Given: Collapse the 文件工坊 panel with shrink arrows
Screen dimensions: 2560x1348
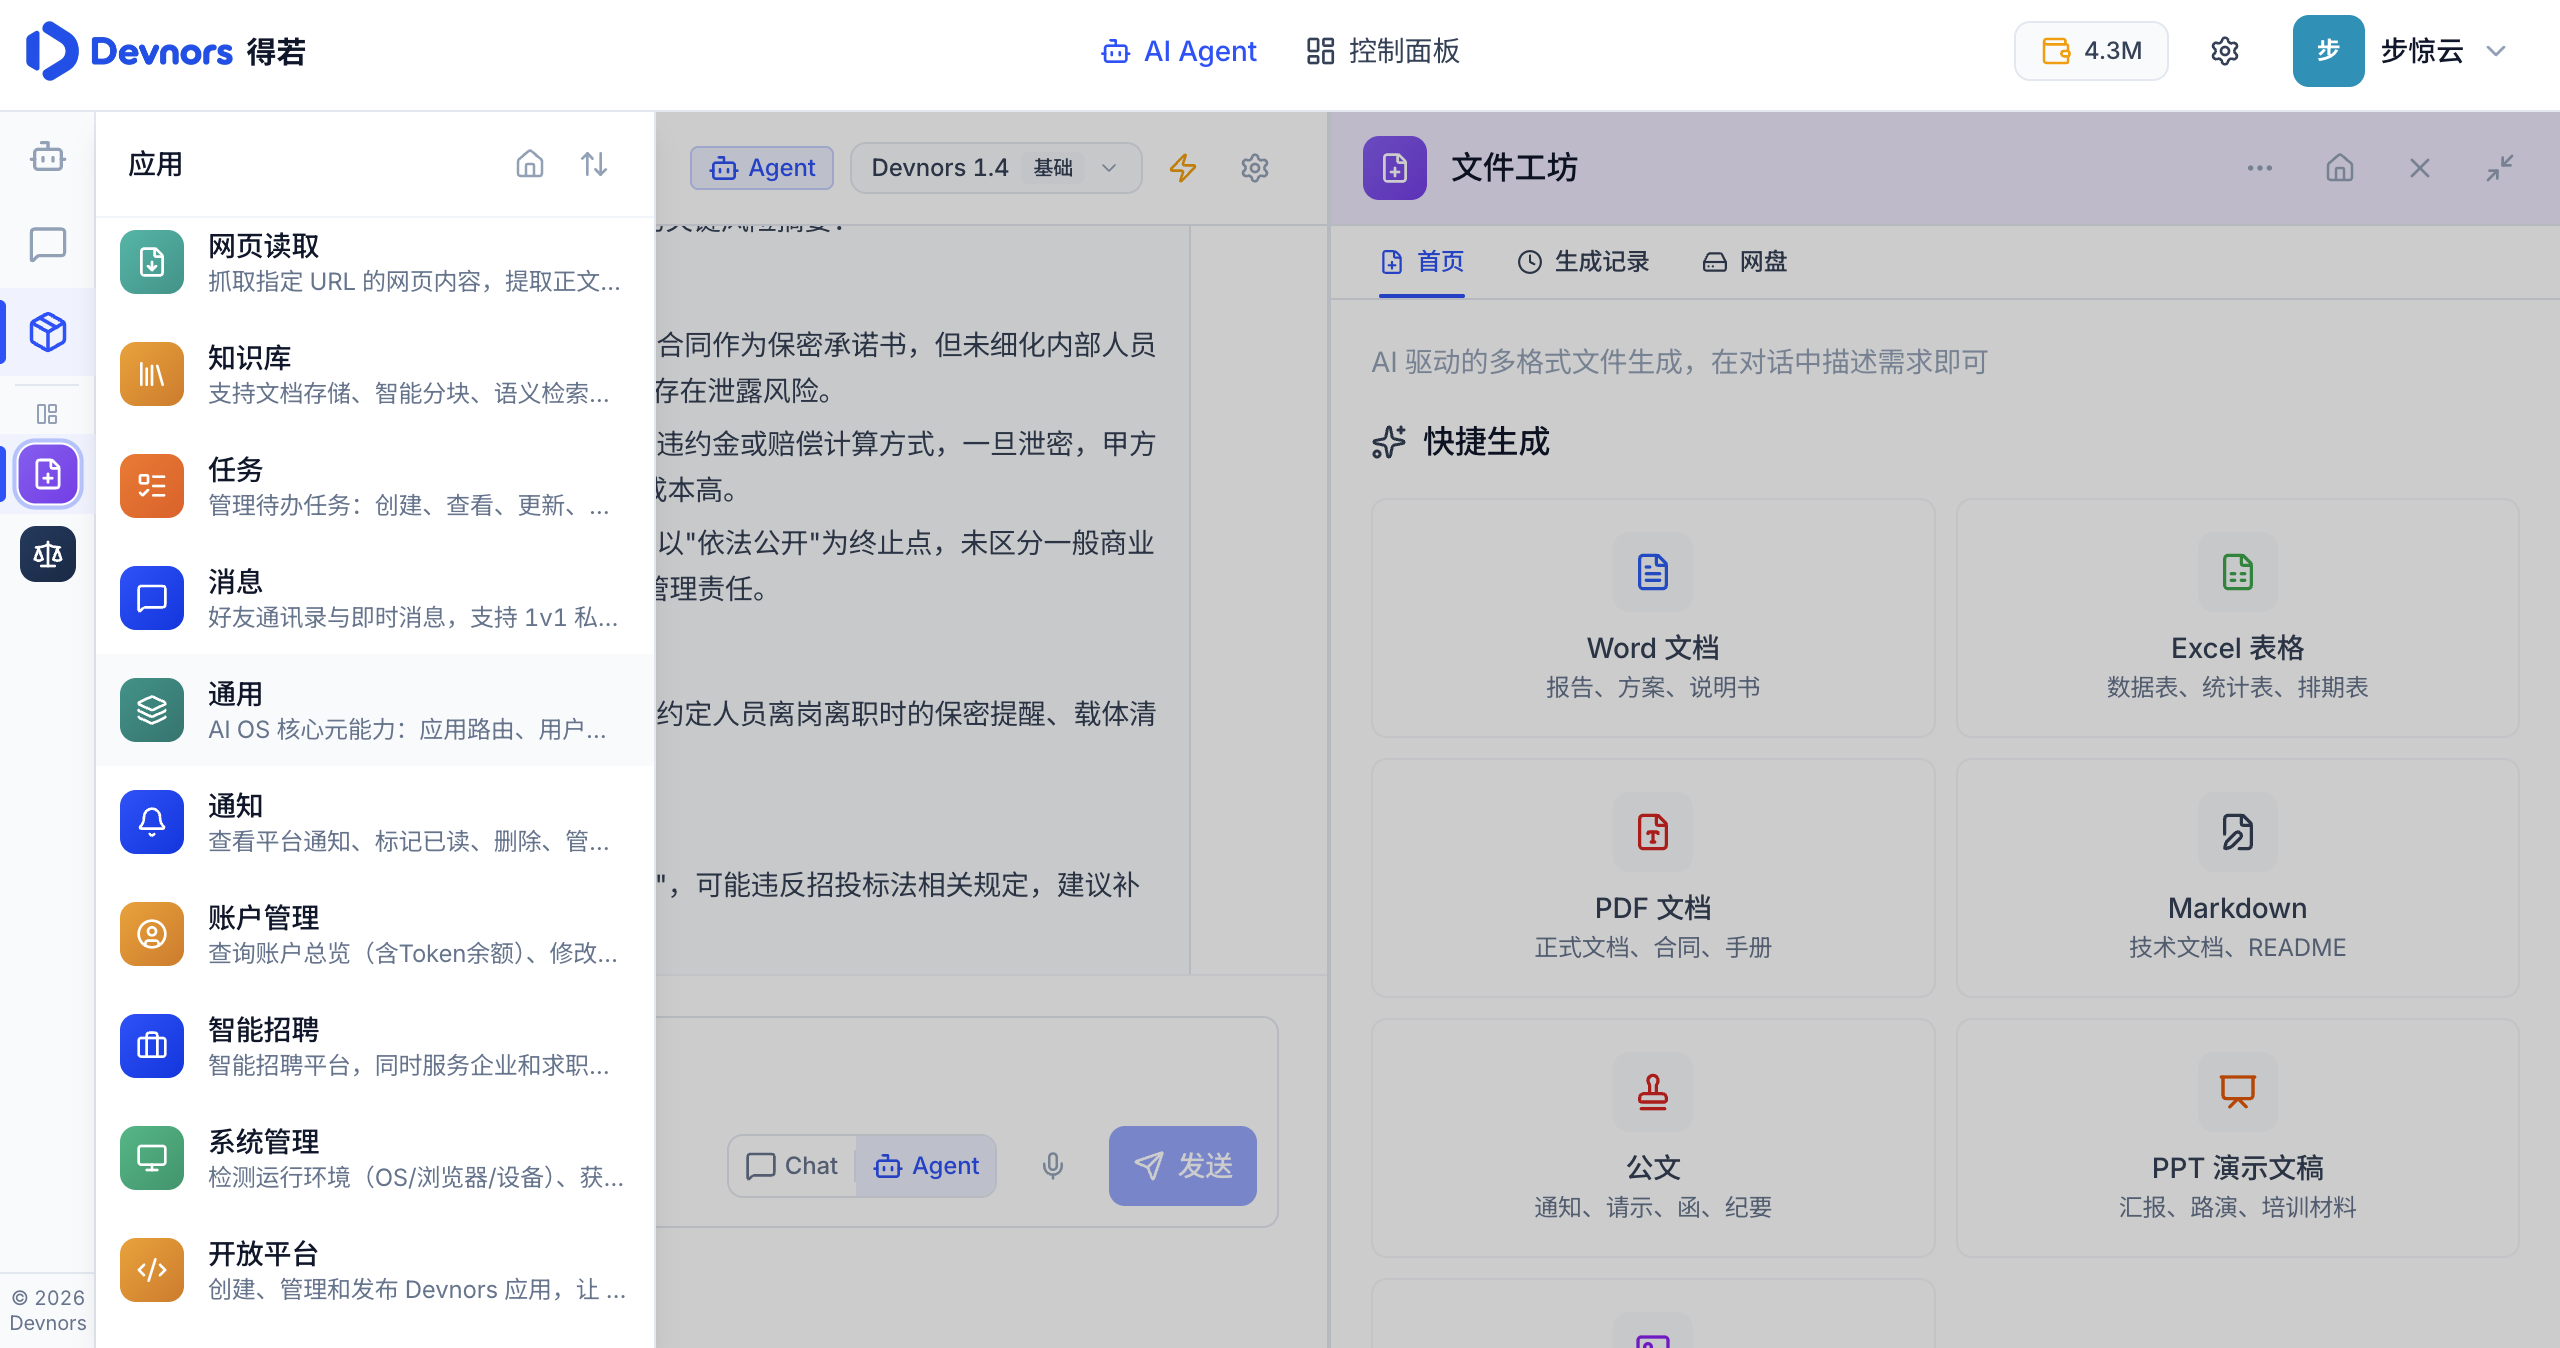Looking at the screenshot, I should (2499, 167).
